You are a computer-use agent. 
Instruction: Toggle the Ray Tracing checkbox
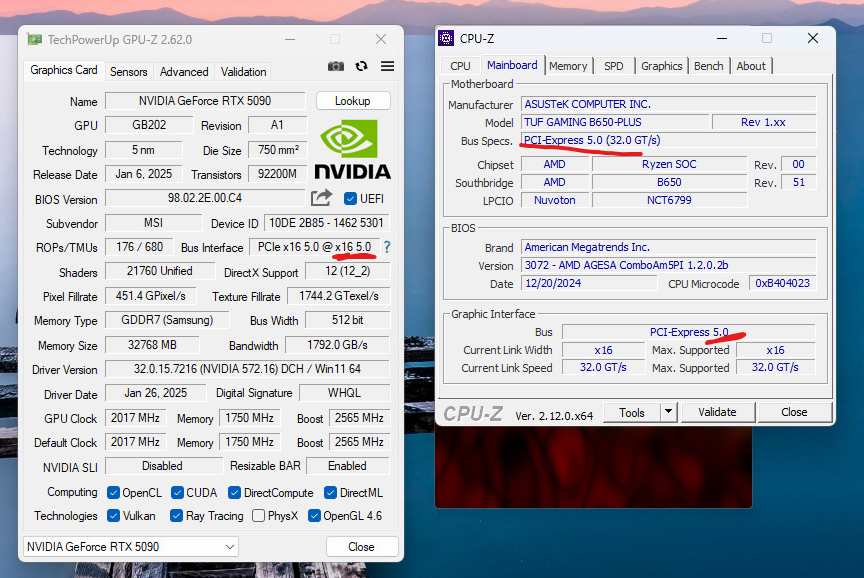[176, 516]
